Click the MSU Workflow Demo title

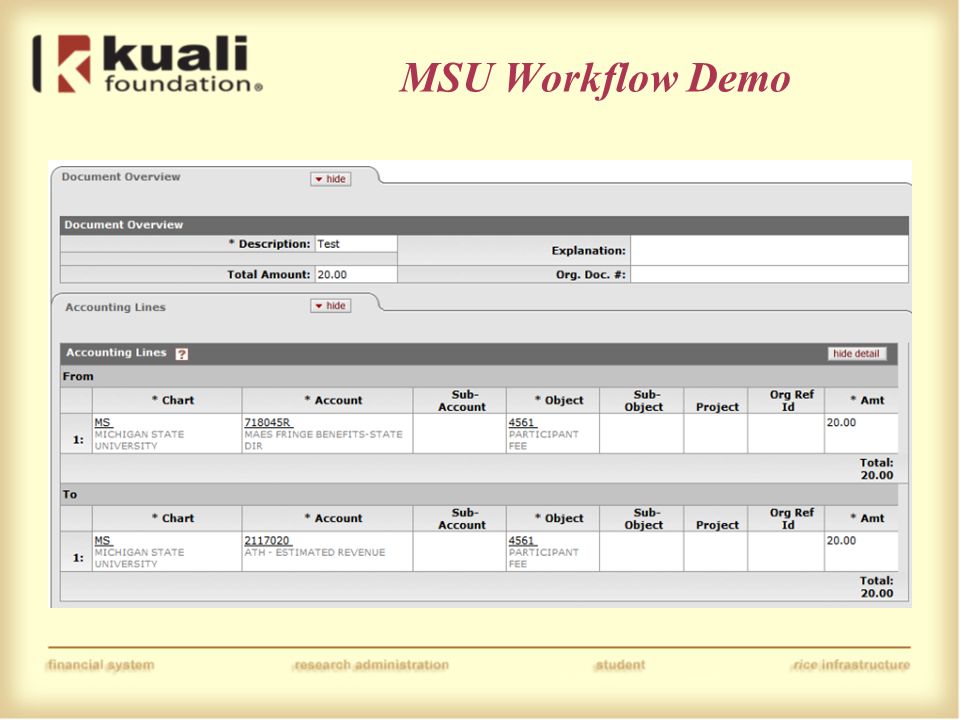pos(594,78)
